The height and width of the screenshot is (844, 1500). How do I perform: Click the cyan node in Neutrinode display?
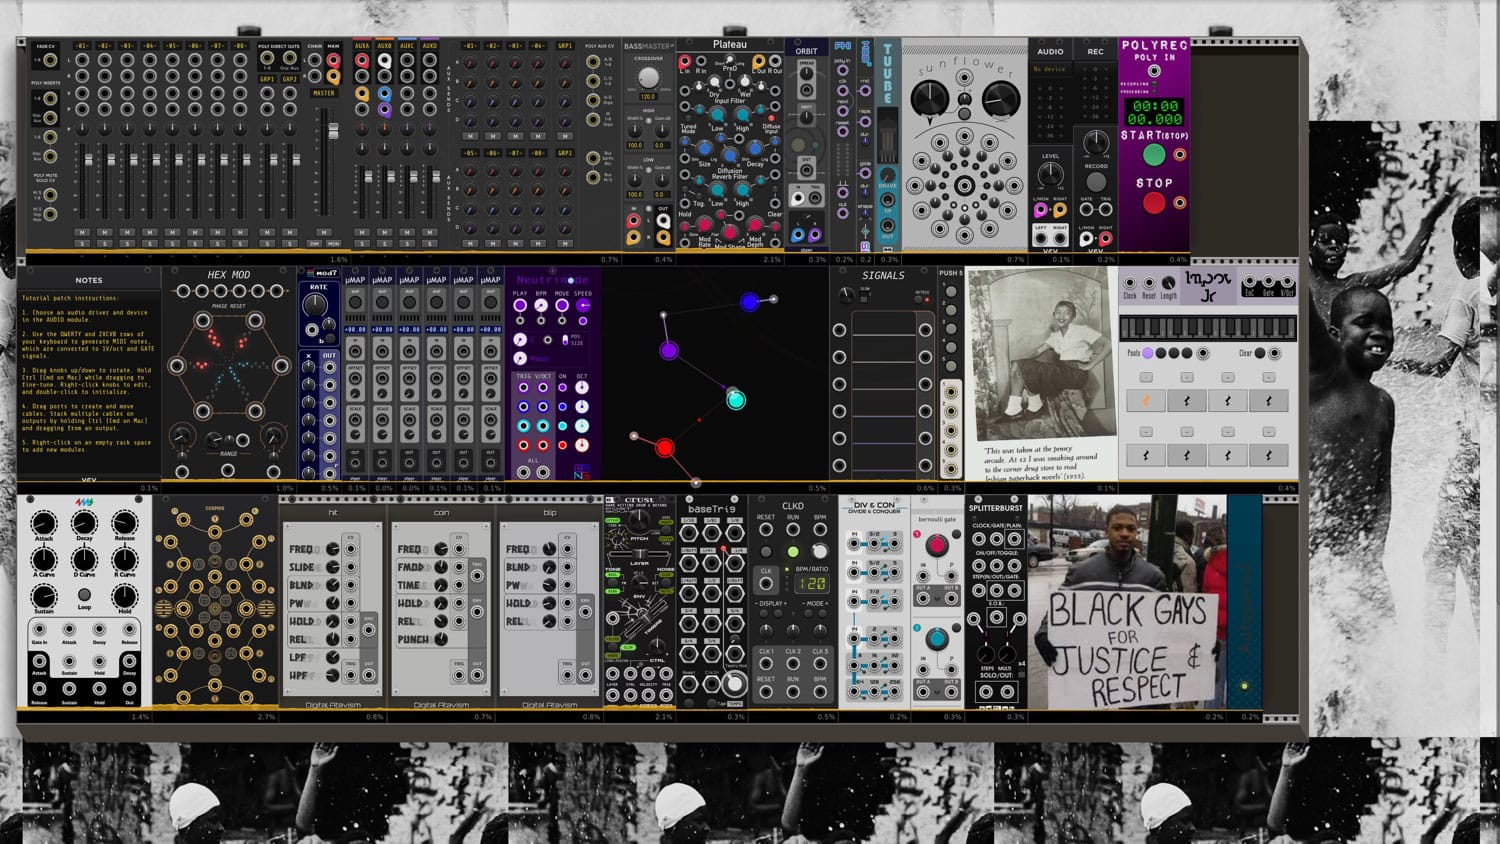736,400
